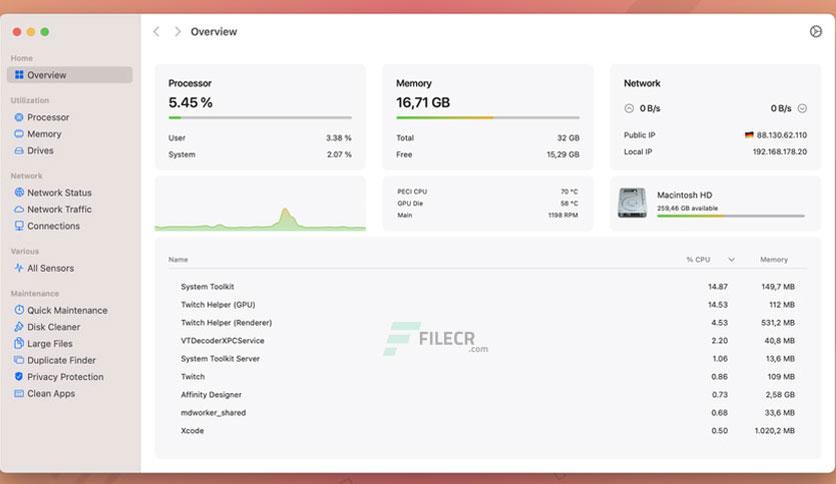Select Network Traffic in the sidebar
The image size is (836, 484).
(x=59, y=209)
